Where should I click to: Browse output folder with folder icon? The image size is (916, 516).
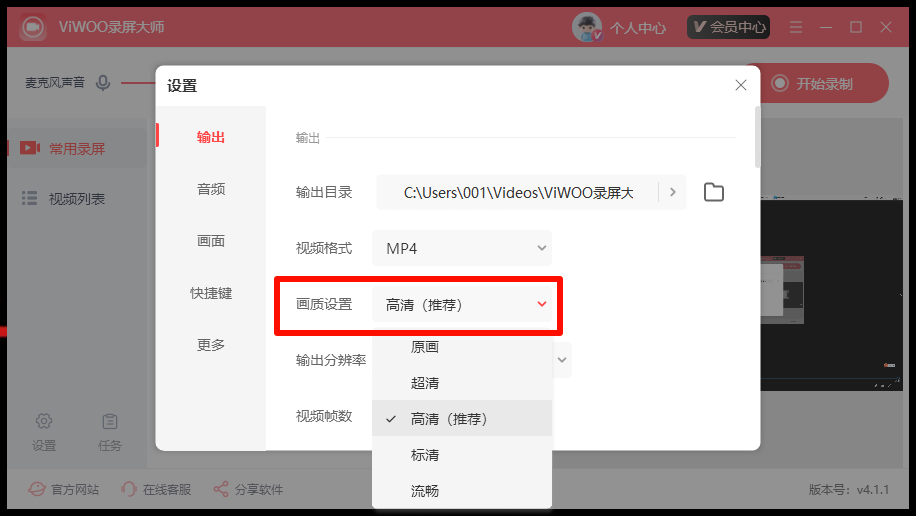pos(713,192)
